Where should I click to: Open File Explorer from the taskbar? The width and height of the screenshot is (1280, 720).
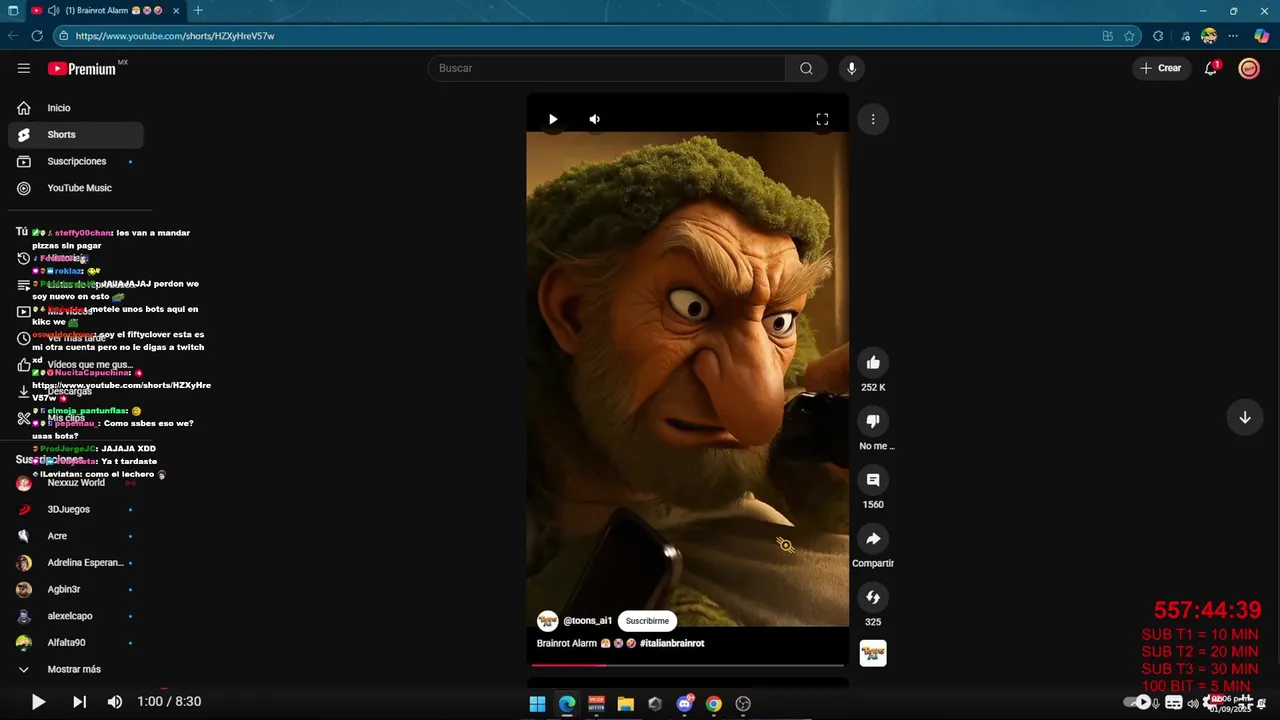tap(625, 704)
